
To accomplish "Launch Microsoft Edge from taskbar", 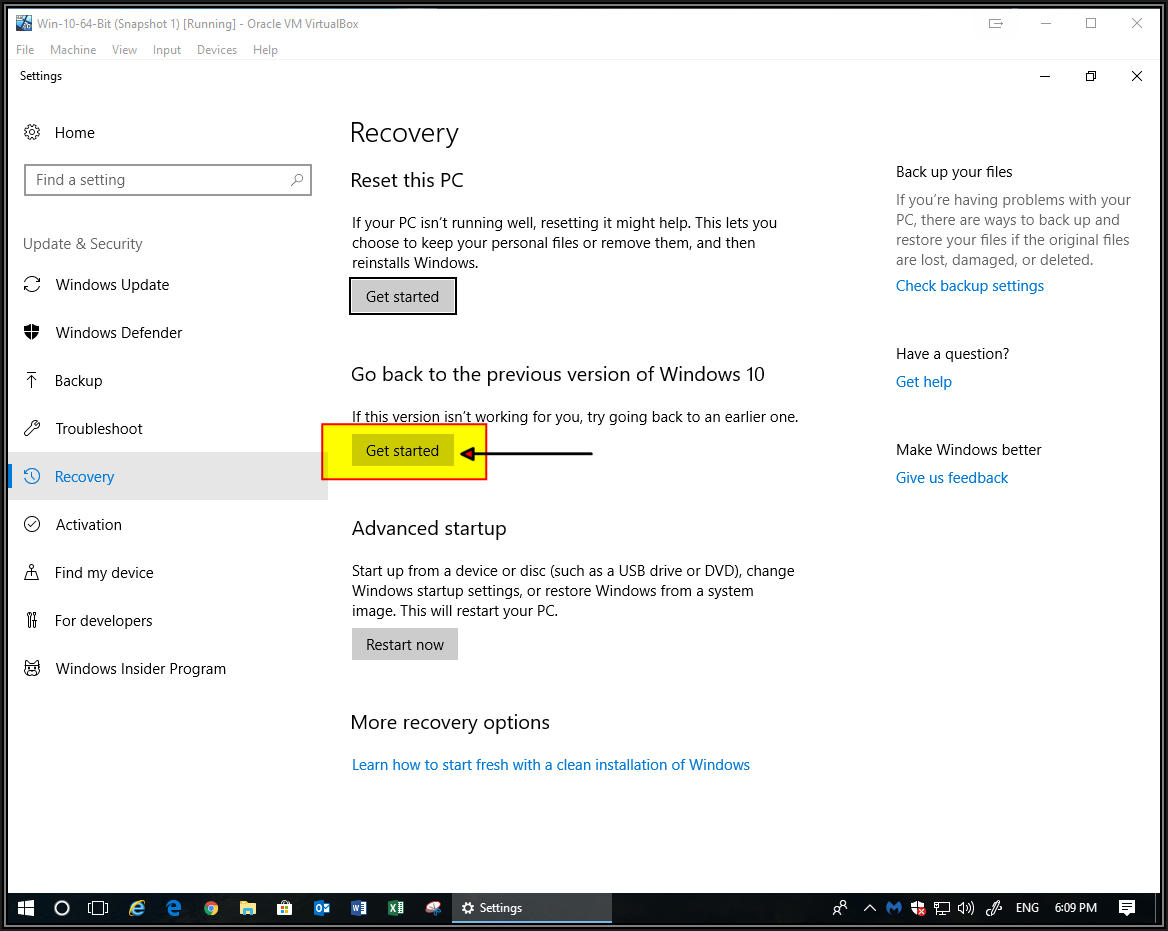I will click(x=174, y=908).
